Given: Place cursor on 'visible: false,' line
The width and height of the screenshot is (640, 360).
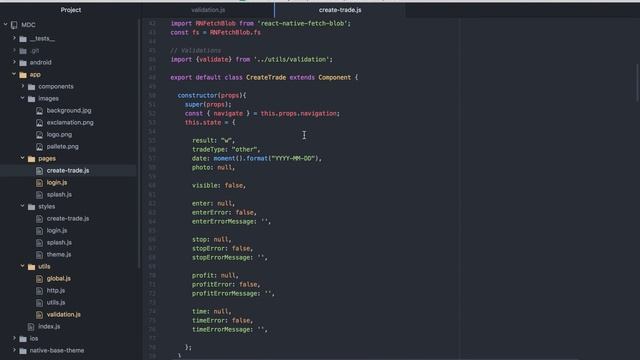Looking at the screenshot, I should [x=219, y=185].
